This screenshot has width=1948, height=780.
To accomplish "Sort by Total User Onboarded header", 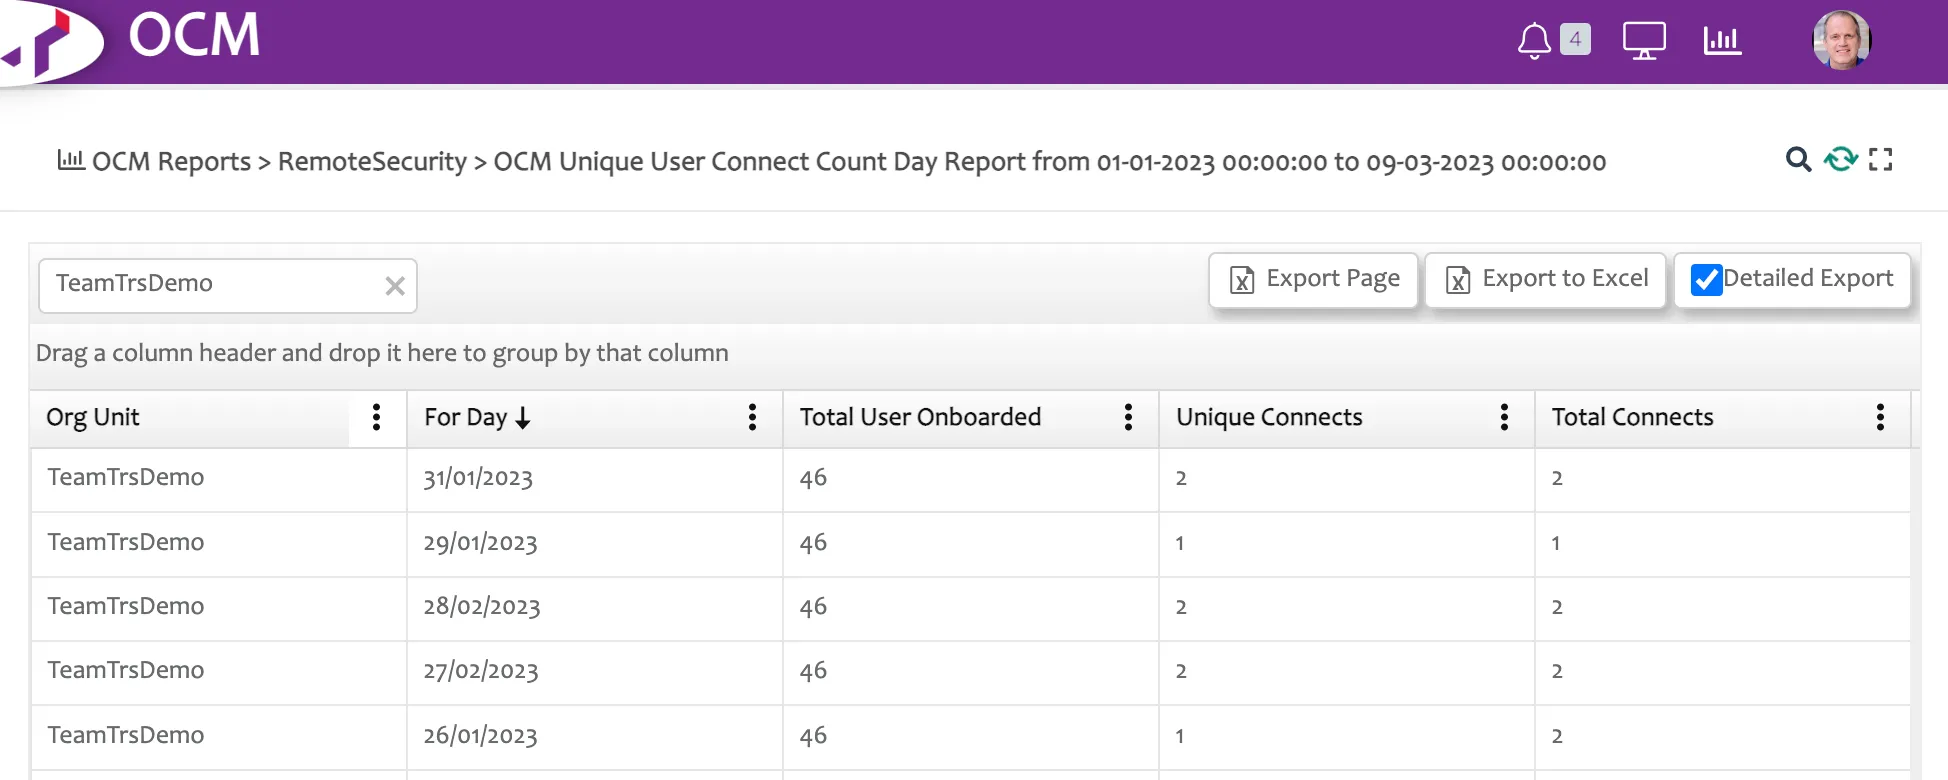I will click(x=920, y=417).
